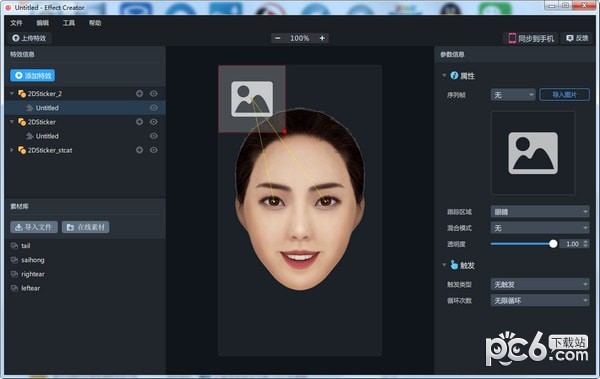Click the add plus icon on 2DSticker row

click(x=139, y=122)
